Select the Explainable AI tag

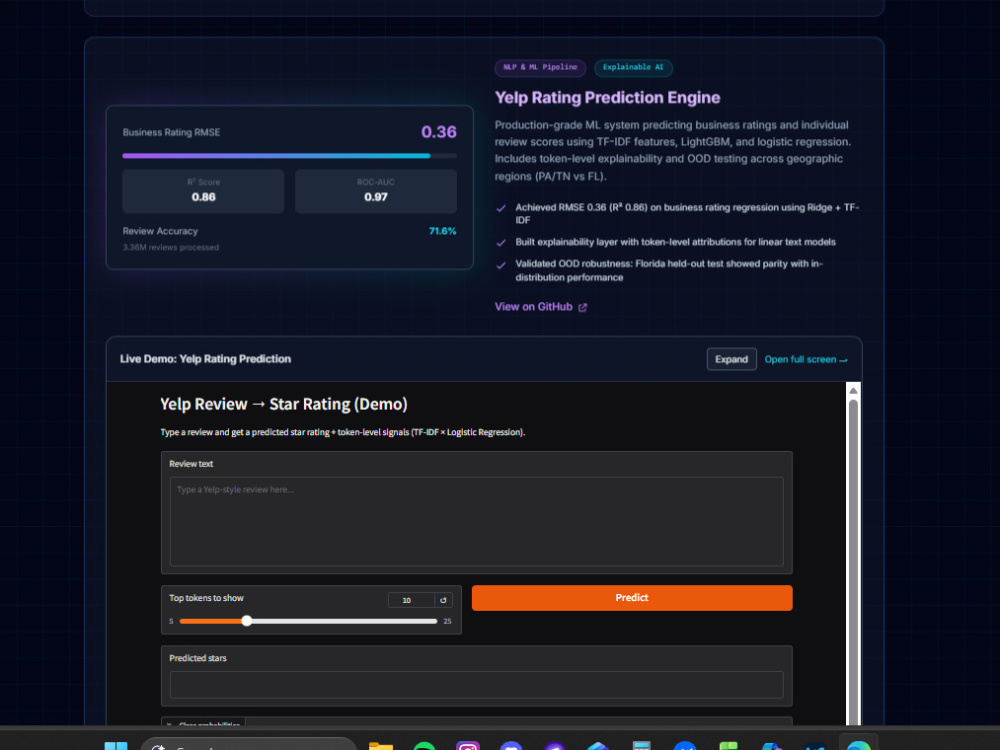(x=633, y=68)
